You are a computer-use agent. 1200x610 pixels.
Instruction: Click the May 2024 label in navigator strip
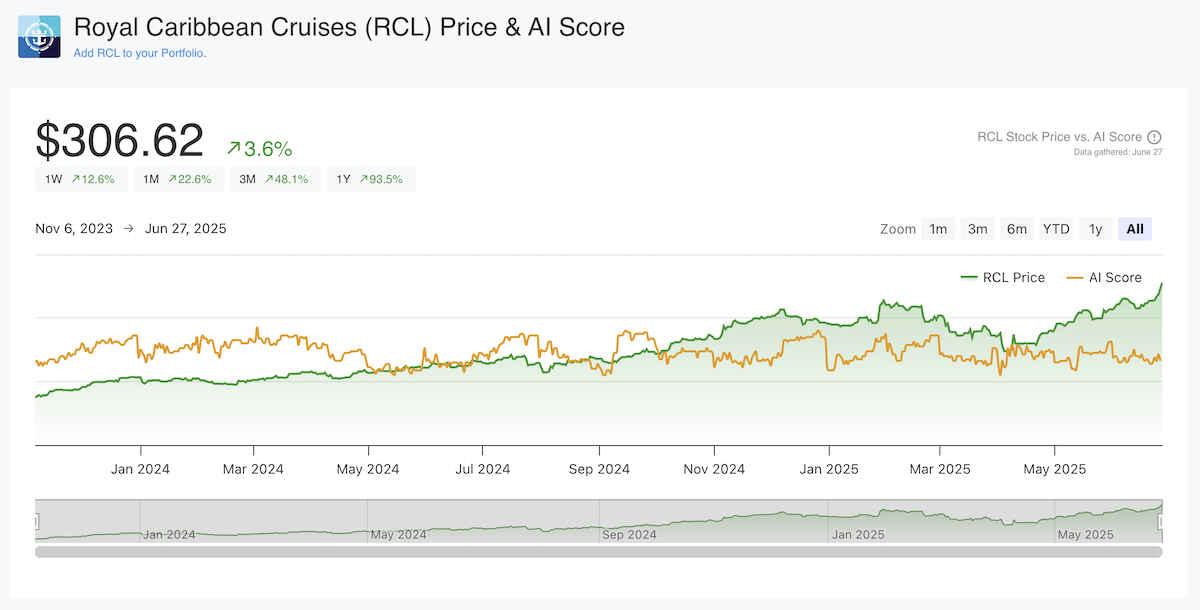tap(398, 535)
